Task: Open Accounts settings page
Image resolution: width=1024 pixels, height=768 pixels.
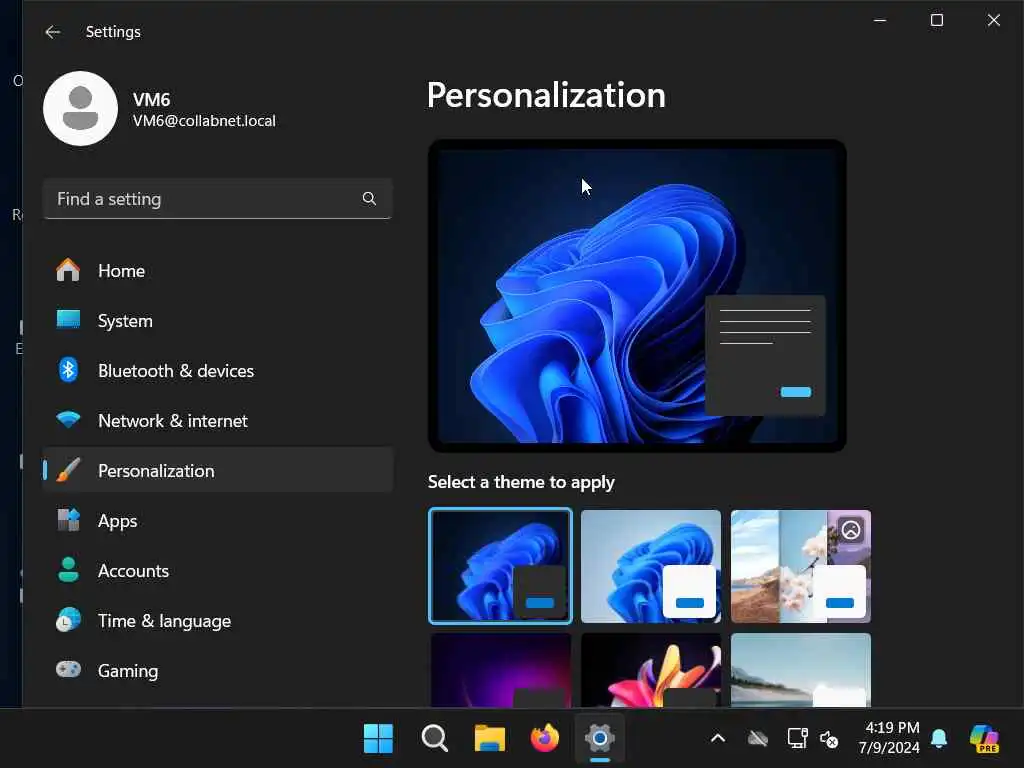Action: (x=217, y=570)
